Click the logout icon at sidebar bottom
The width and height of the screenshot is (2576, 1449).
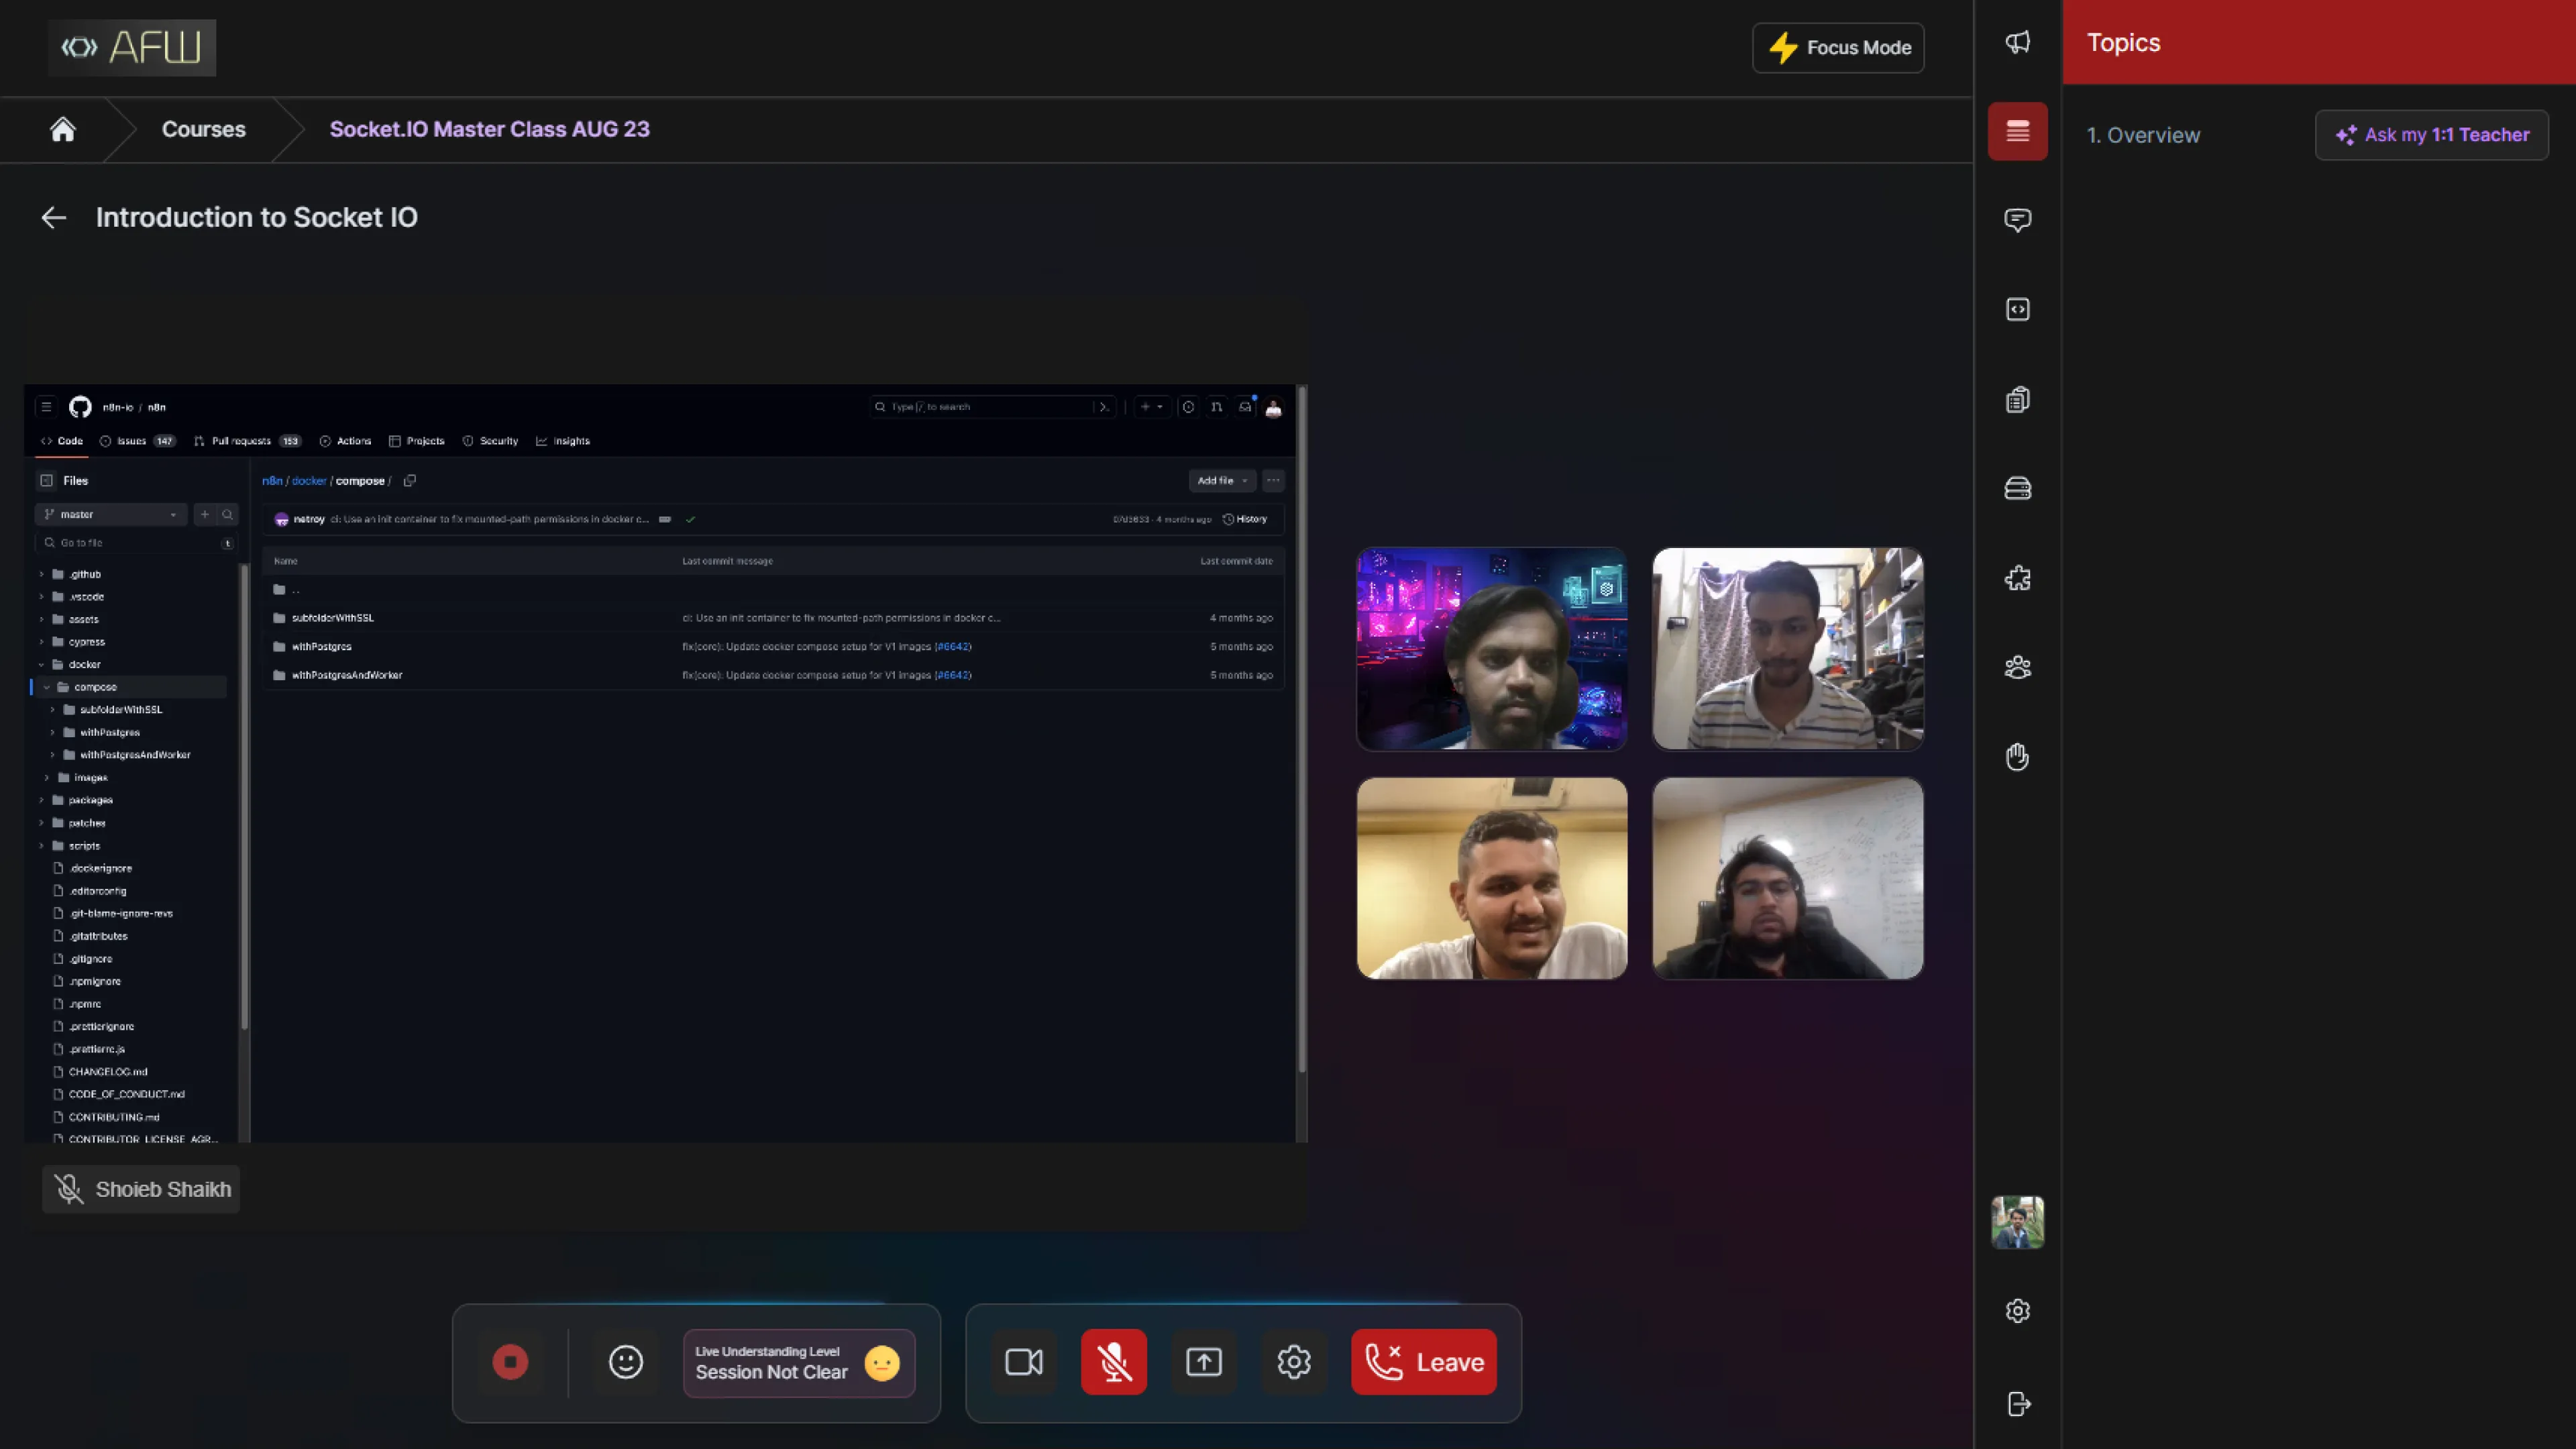coord(2017,1404)
